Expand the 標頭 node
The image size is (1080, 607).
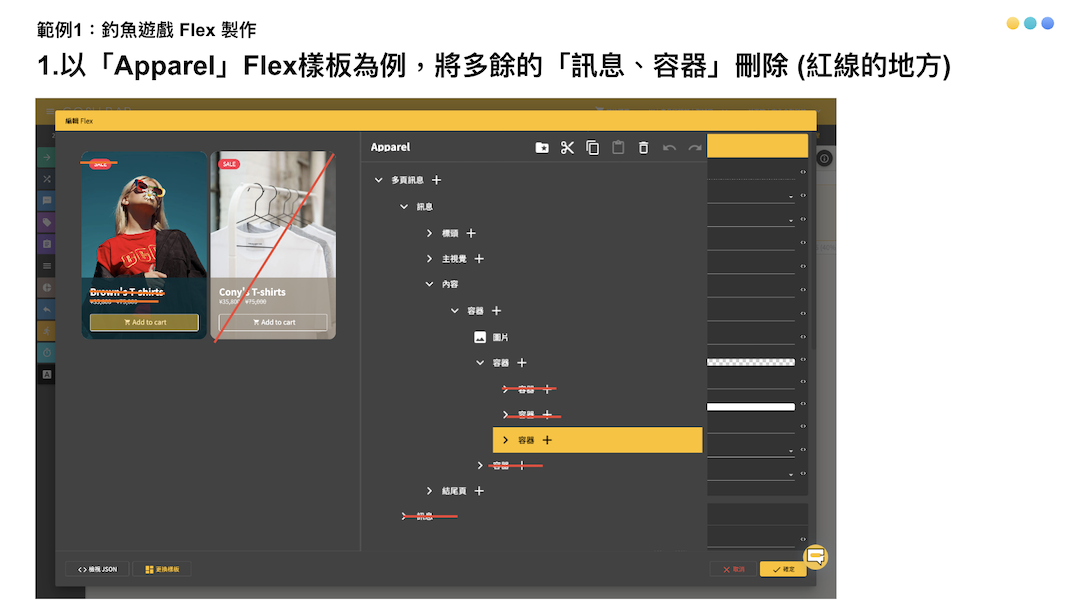click(429, 234)
